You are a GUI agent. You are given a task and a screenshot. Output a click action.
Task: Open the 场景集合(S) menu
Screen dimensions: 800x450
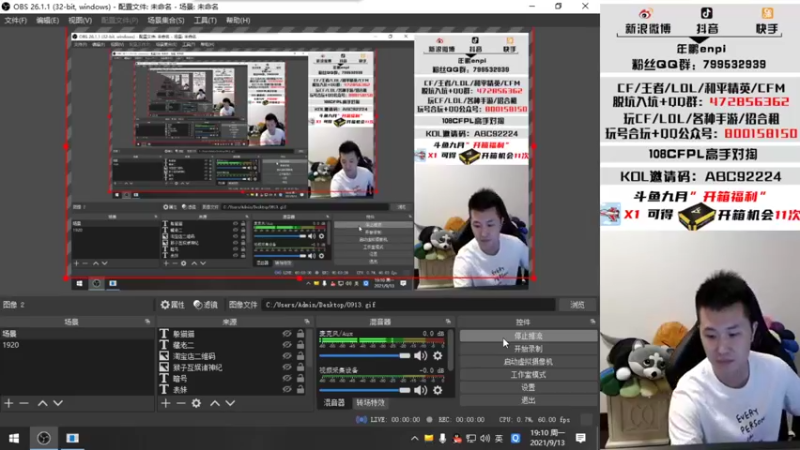pos(166,20)
